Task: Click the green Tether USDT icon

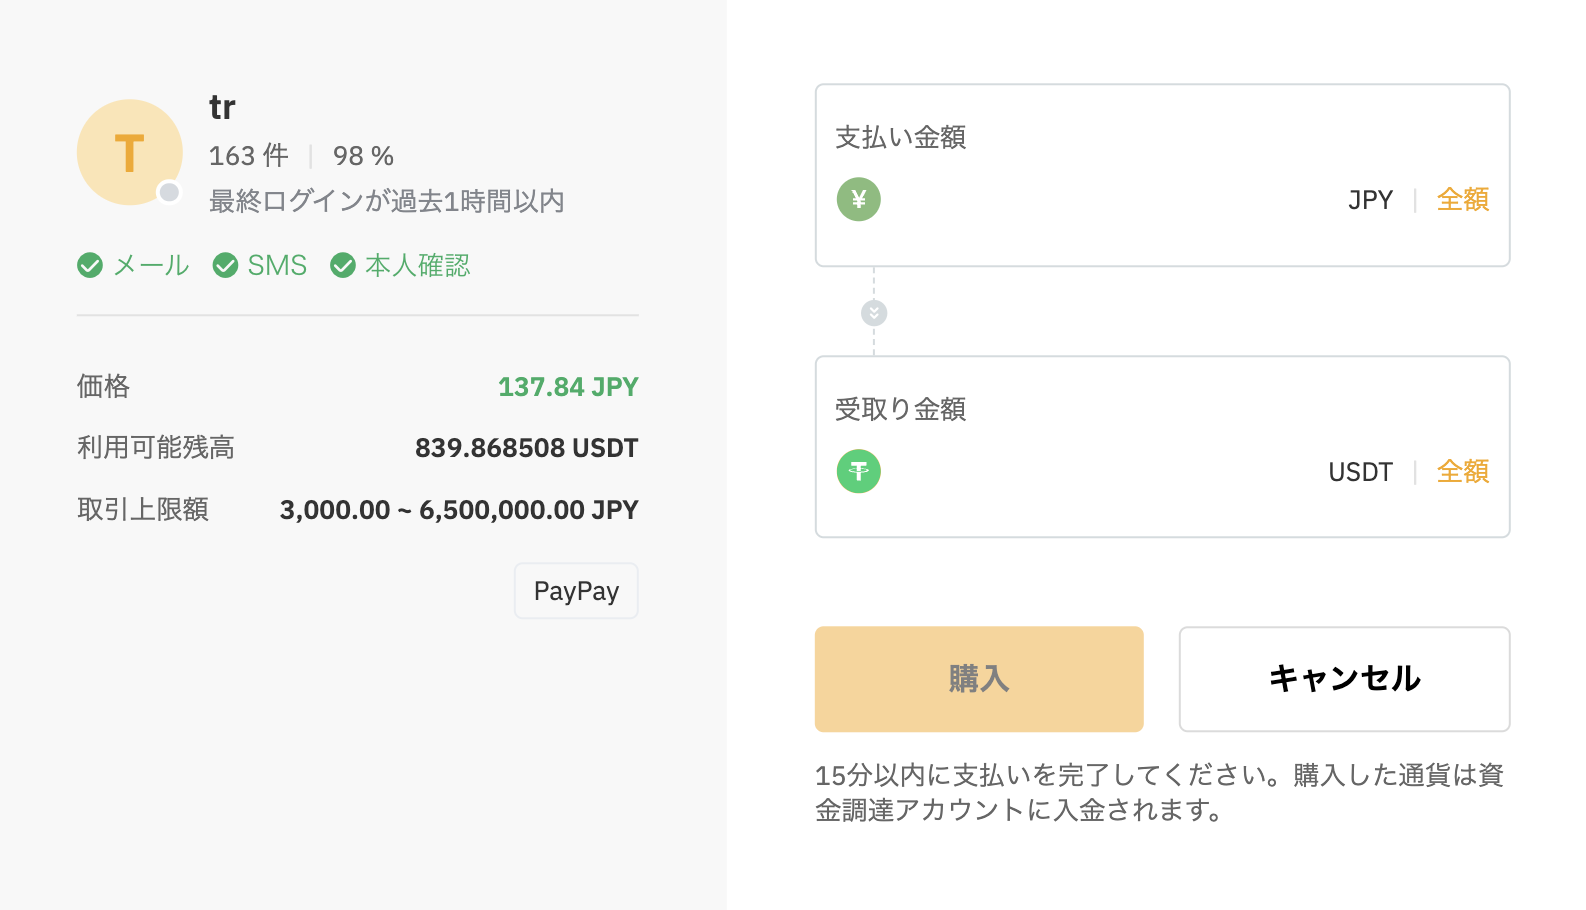Action: click(x=858, y=471)
